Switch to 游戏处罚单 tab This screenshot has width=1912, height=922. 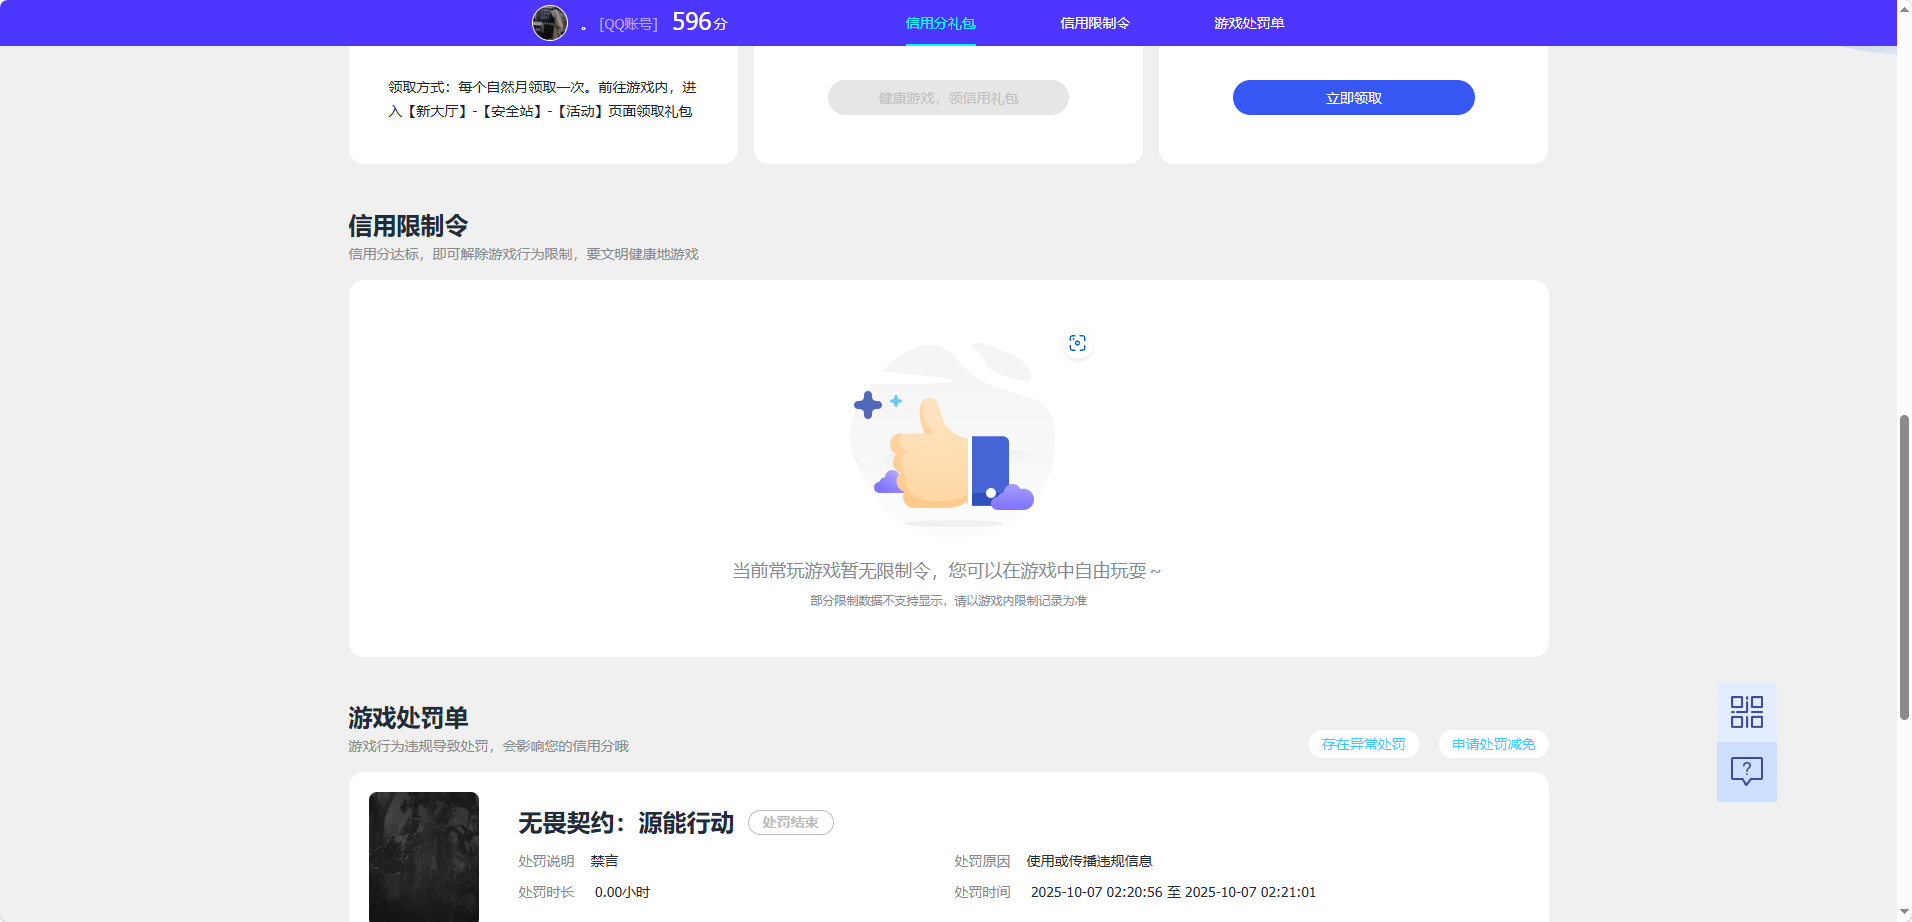[x=1249, y=23]
